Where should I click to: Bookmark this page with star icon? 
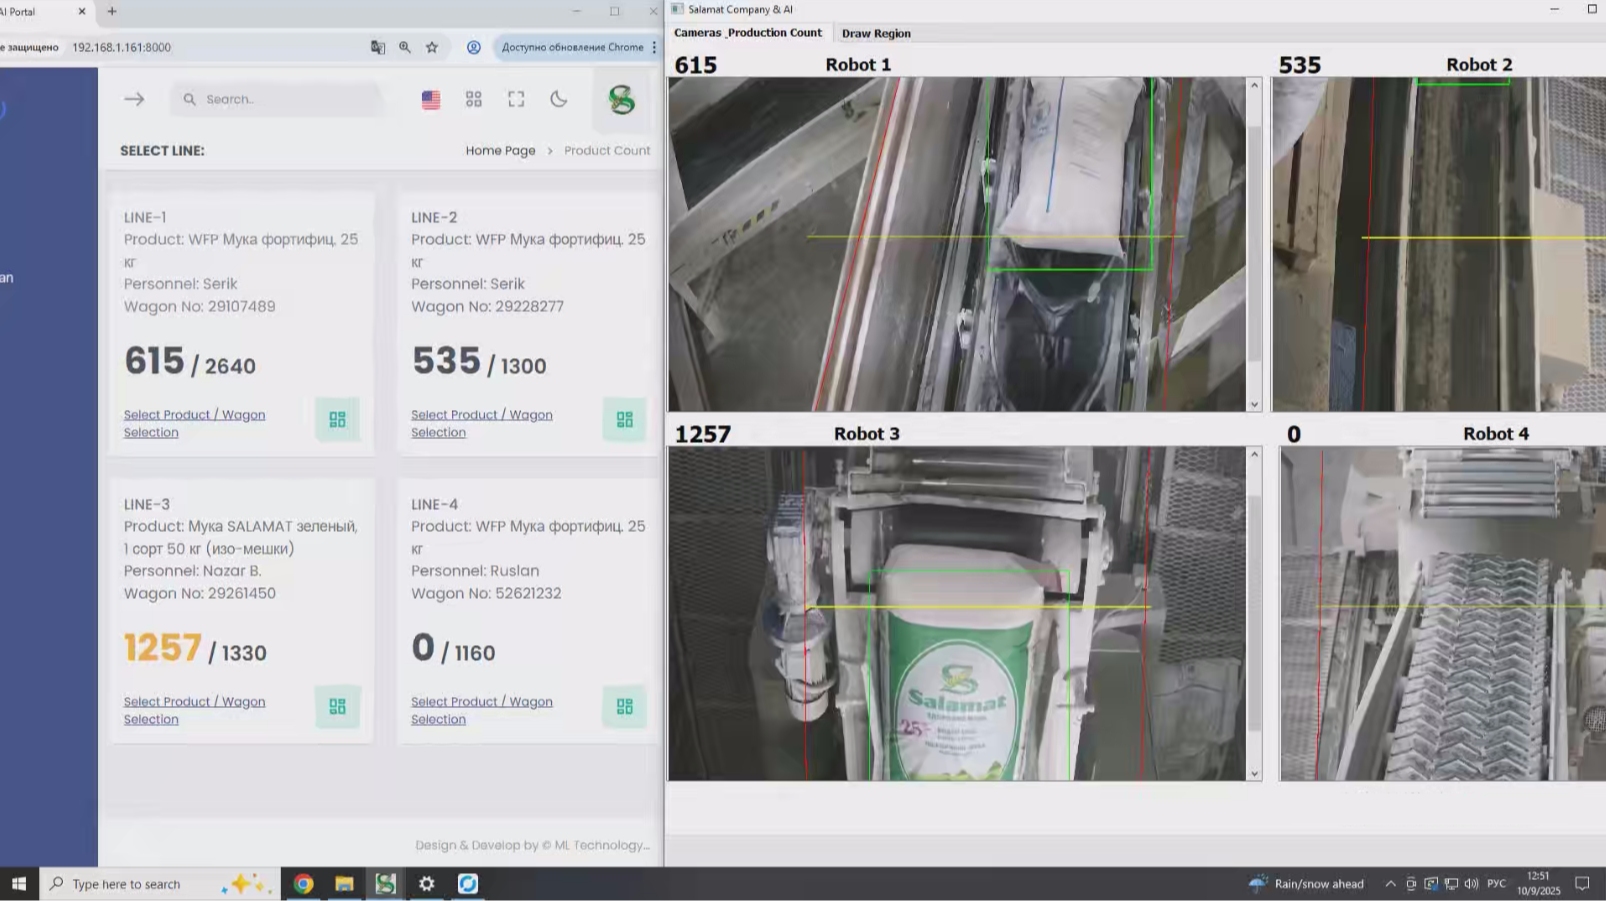pos(432,47)
